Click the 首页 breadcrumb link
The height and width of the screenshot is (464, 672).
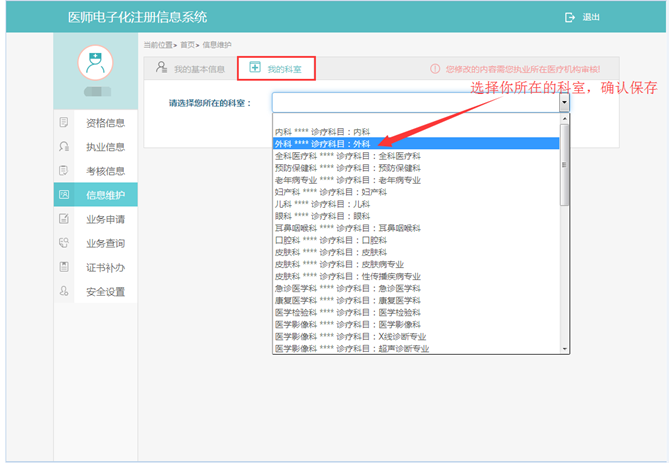187,45
